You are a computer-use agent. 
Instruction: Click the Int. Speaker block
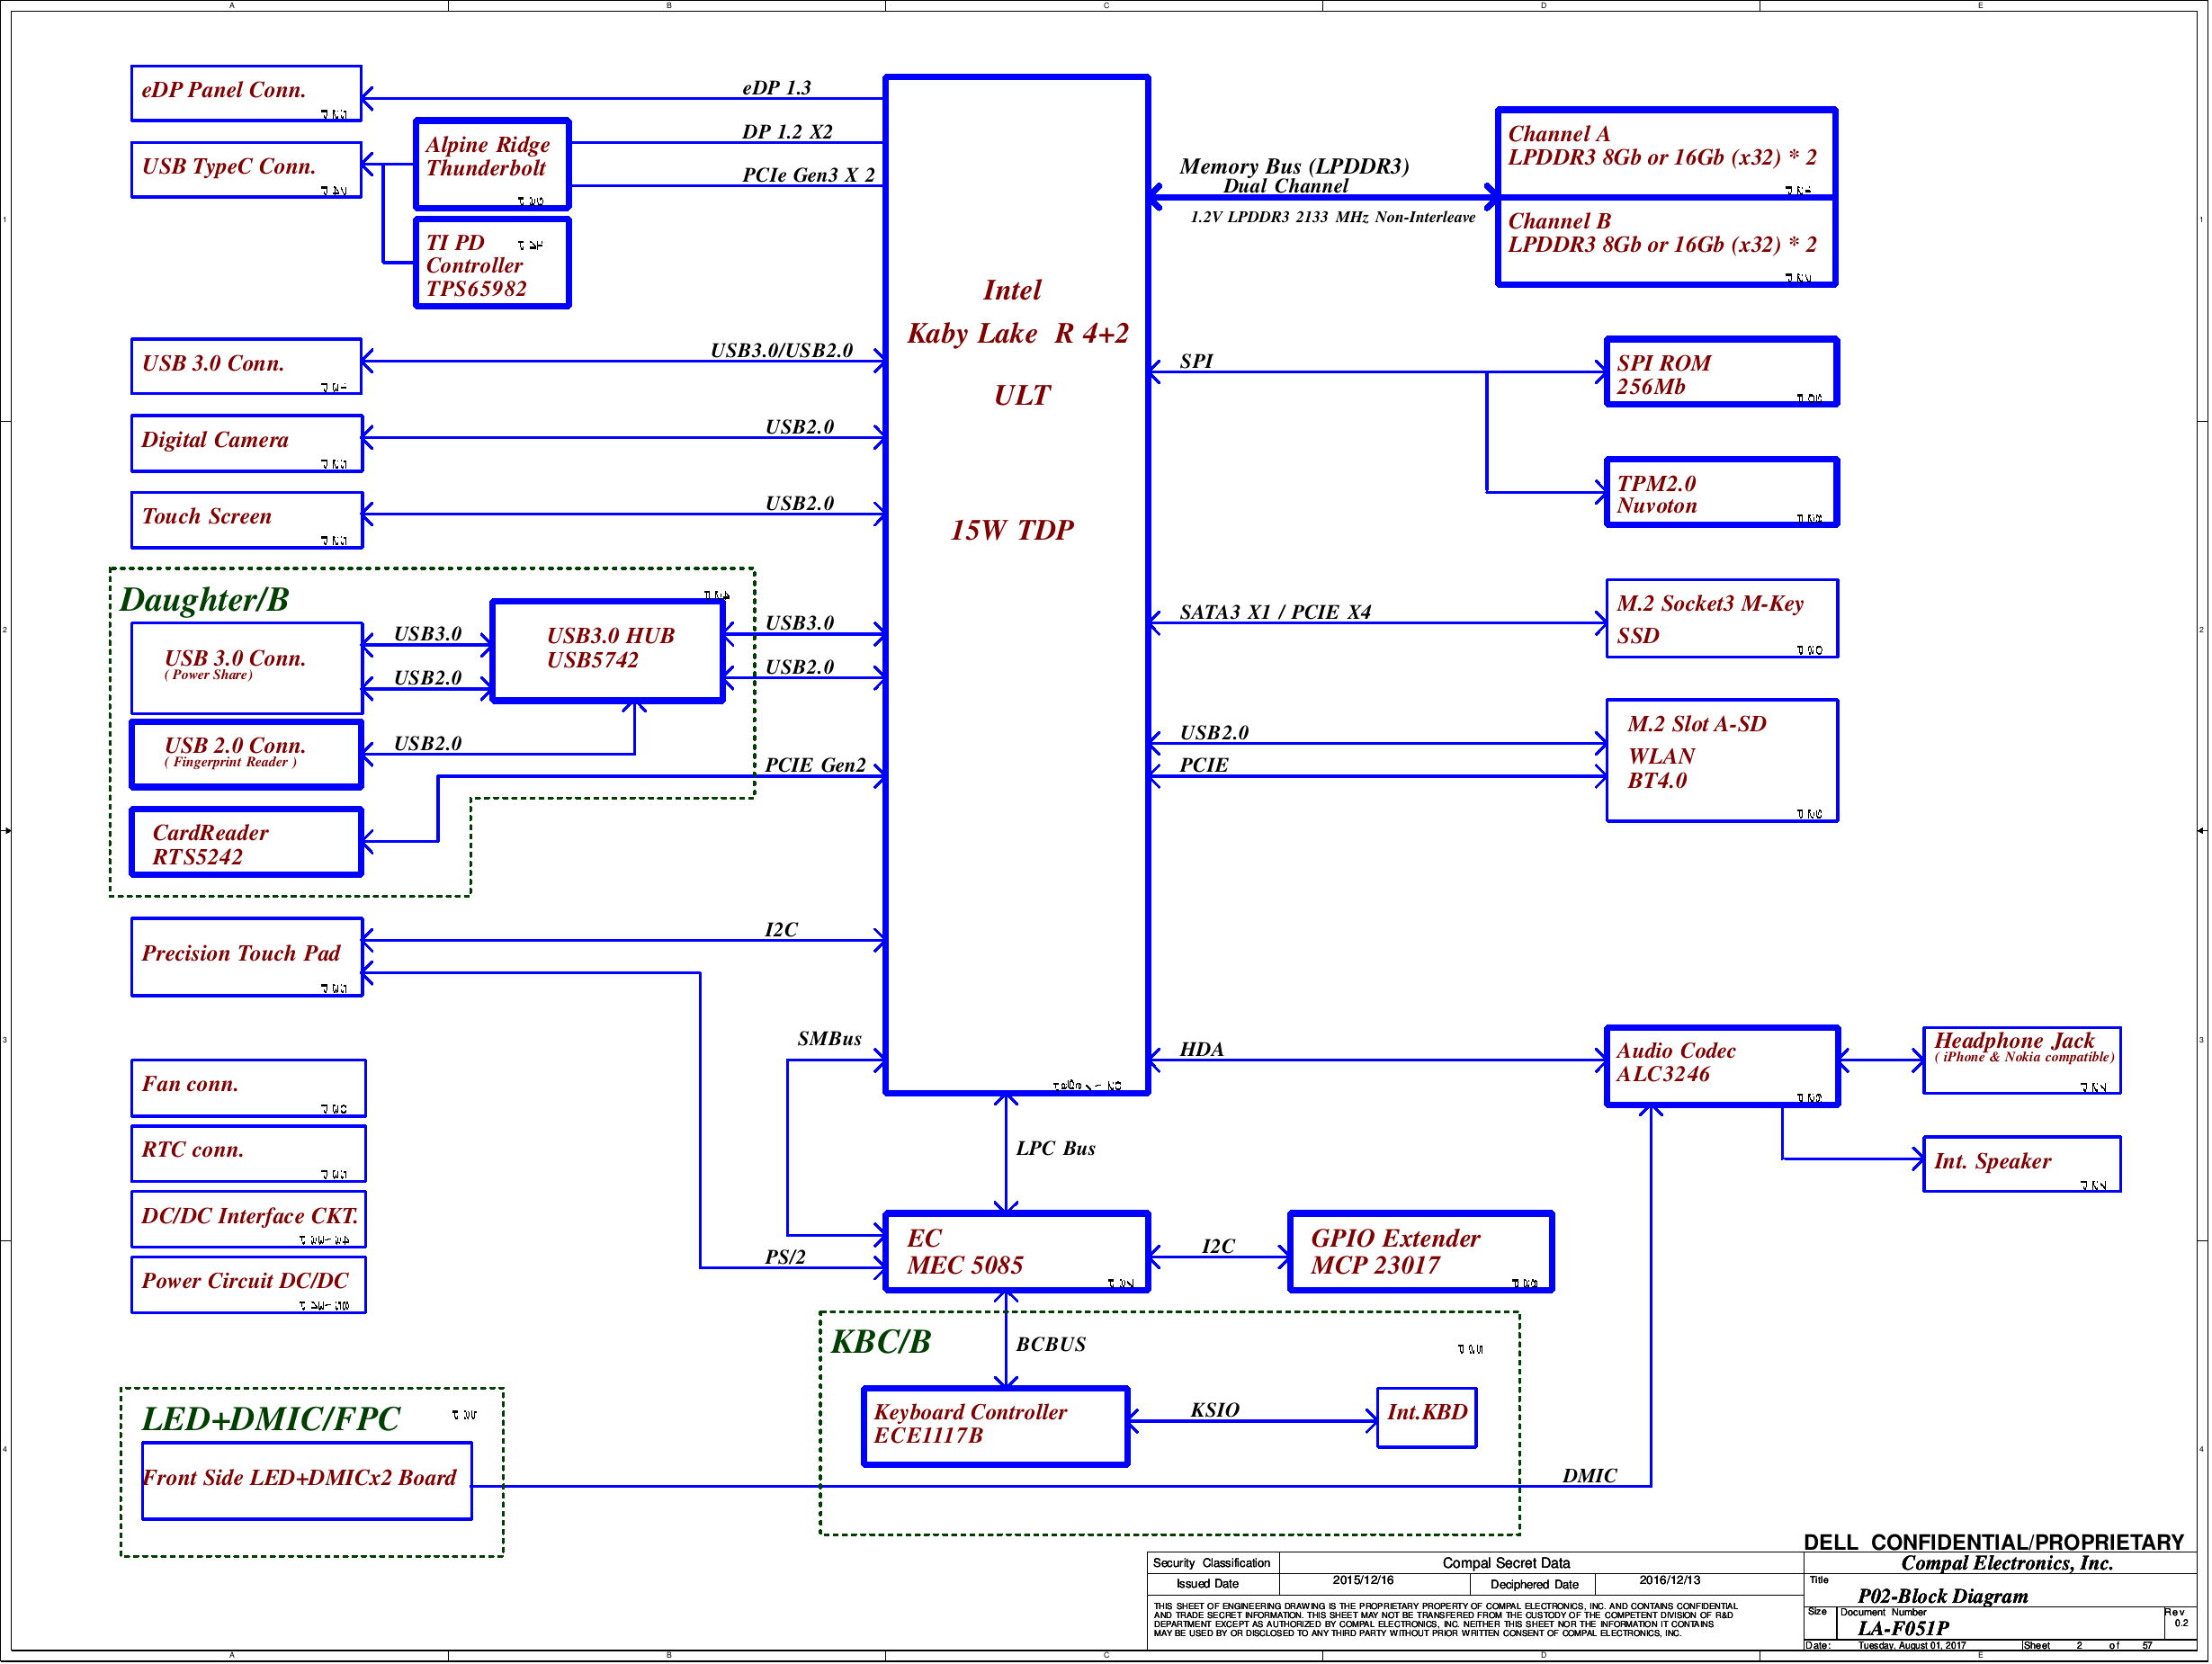(x=2021, y=1165)
